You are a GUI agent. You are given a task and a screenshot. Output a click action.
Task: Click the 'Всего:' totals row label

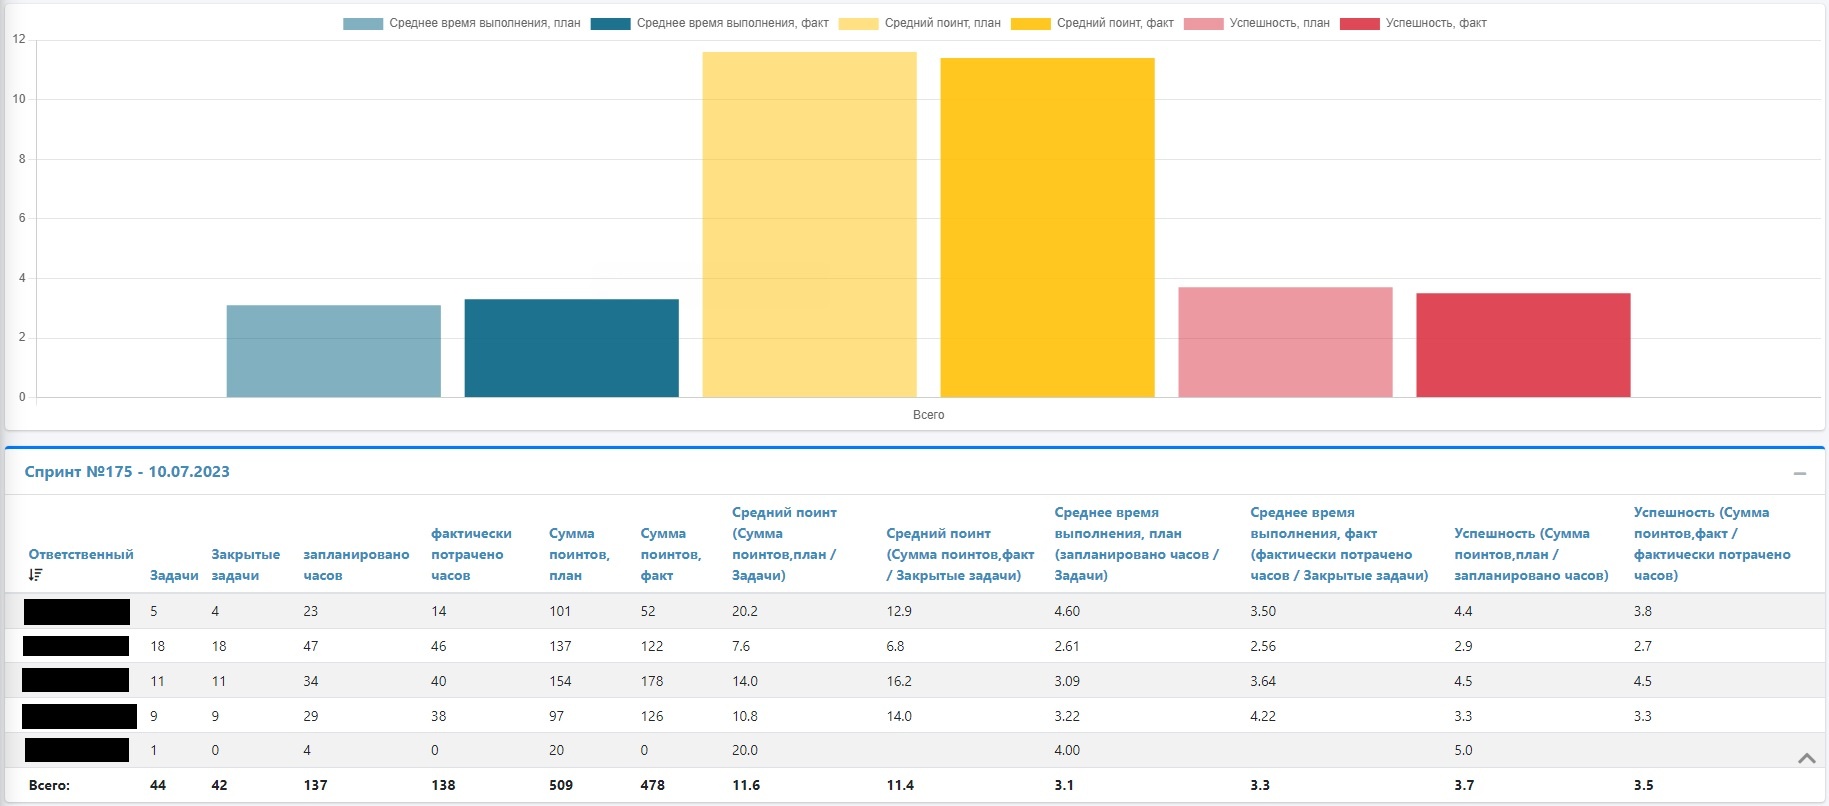[49, 785]
